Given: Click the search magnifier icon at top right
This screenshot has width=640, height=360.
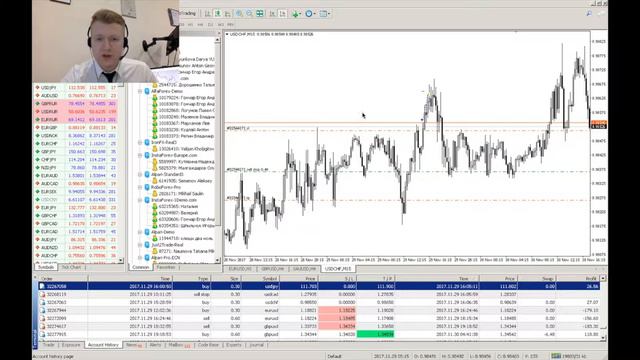Looking at the screenshot, I should click(x=589, y=13).
